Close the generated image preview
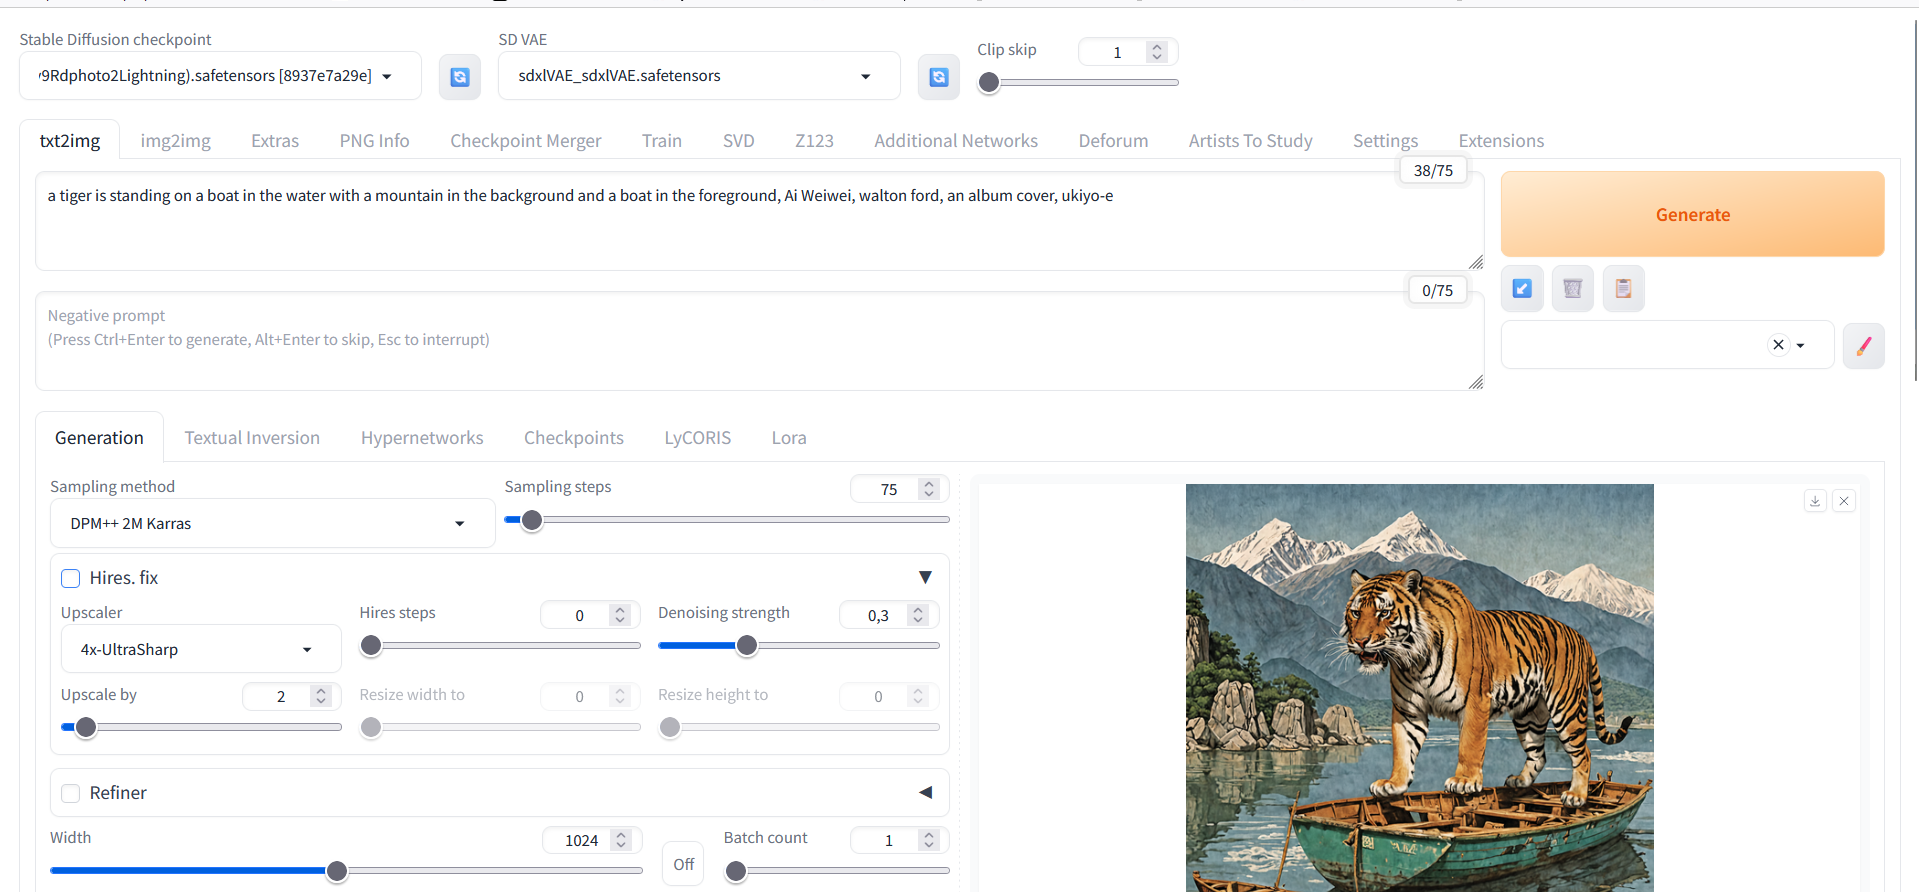1919x892 pixels. (x=1845, y=501)
